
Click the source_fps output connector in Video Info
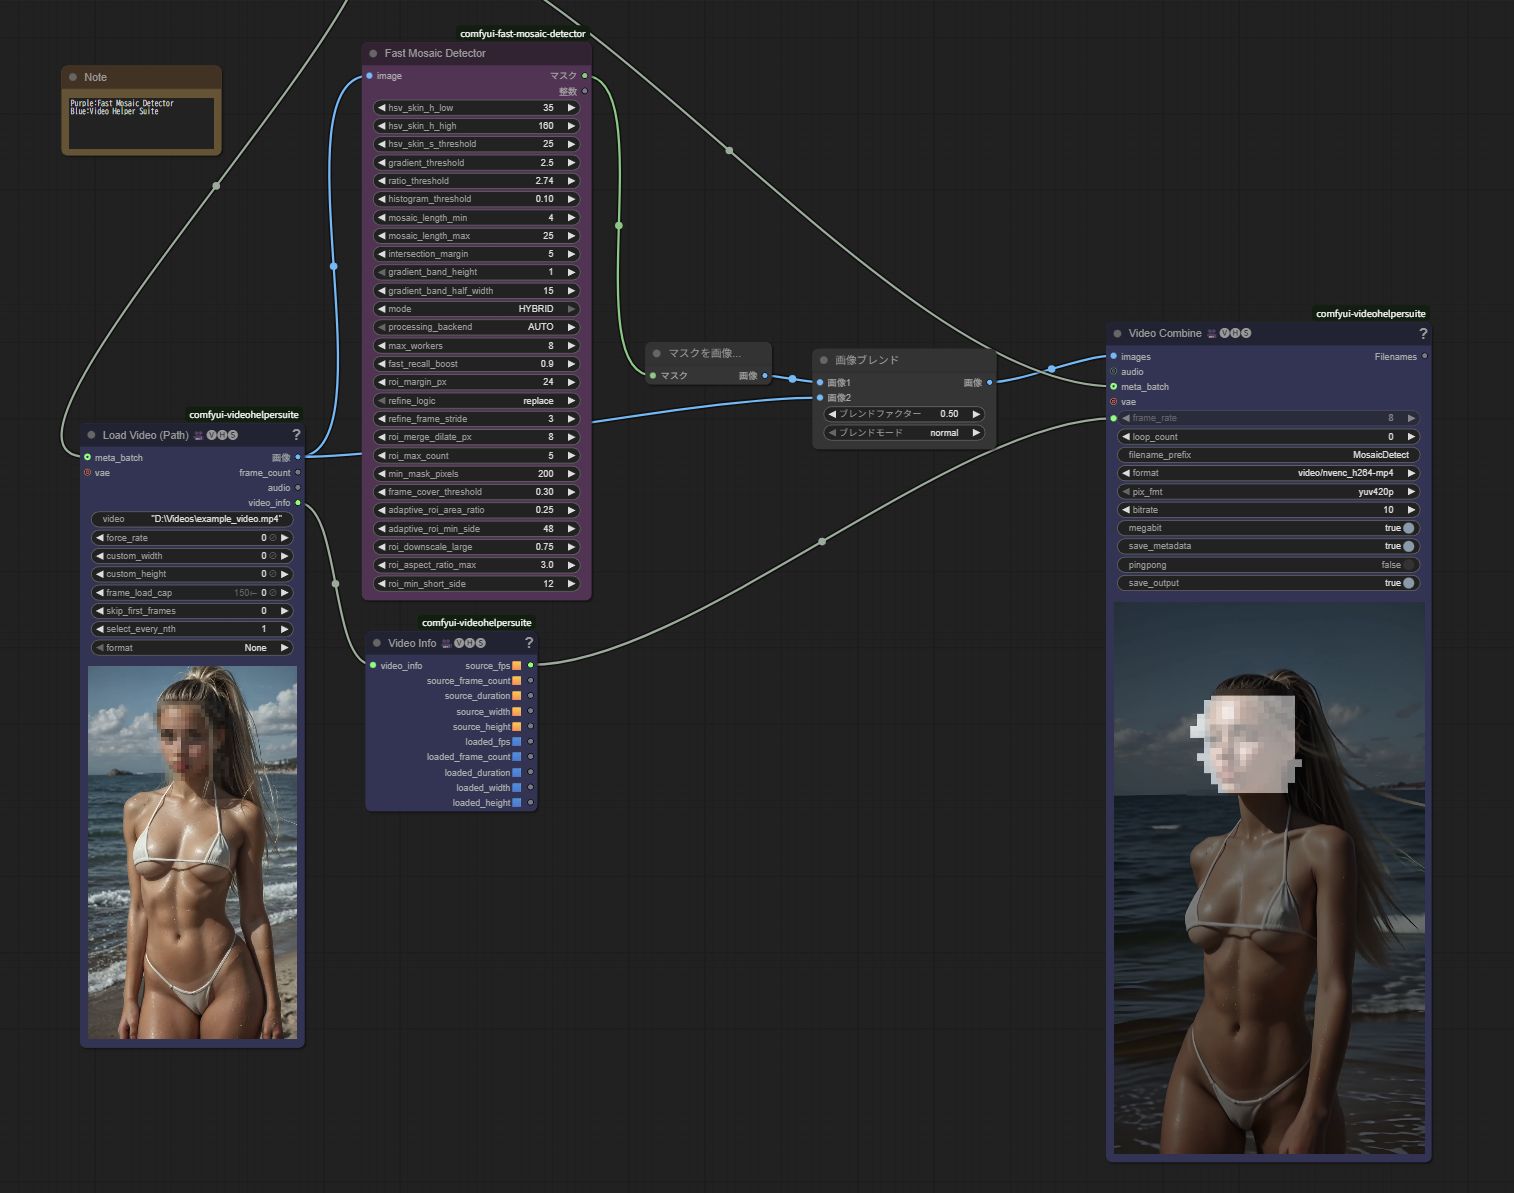click(x=530, y=665)
